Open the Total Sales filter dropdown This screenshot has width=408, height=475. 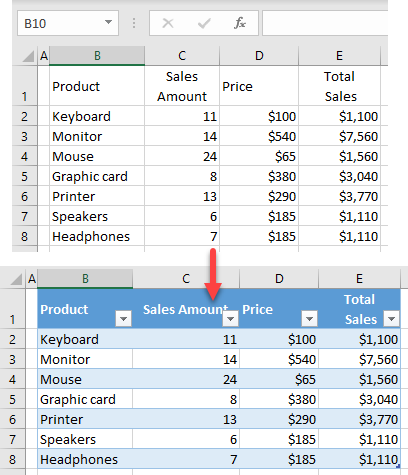(391, 319)
